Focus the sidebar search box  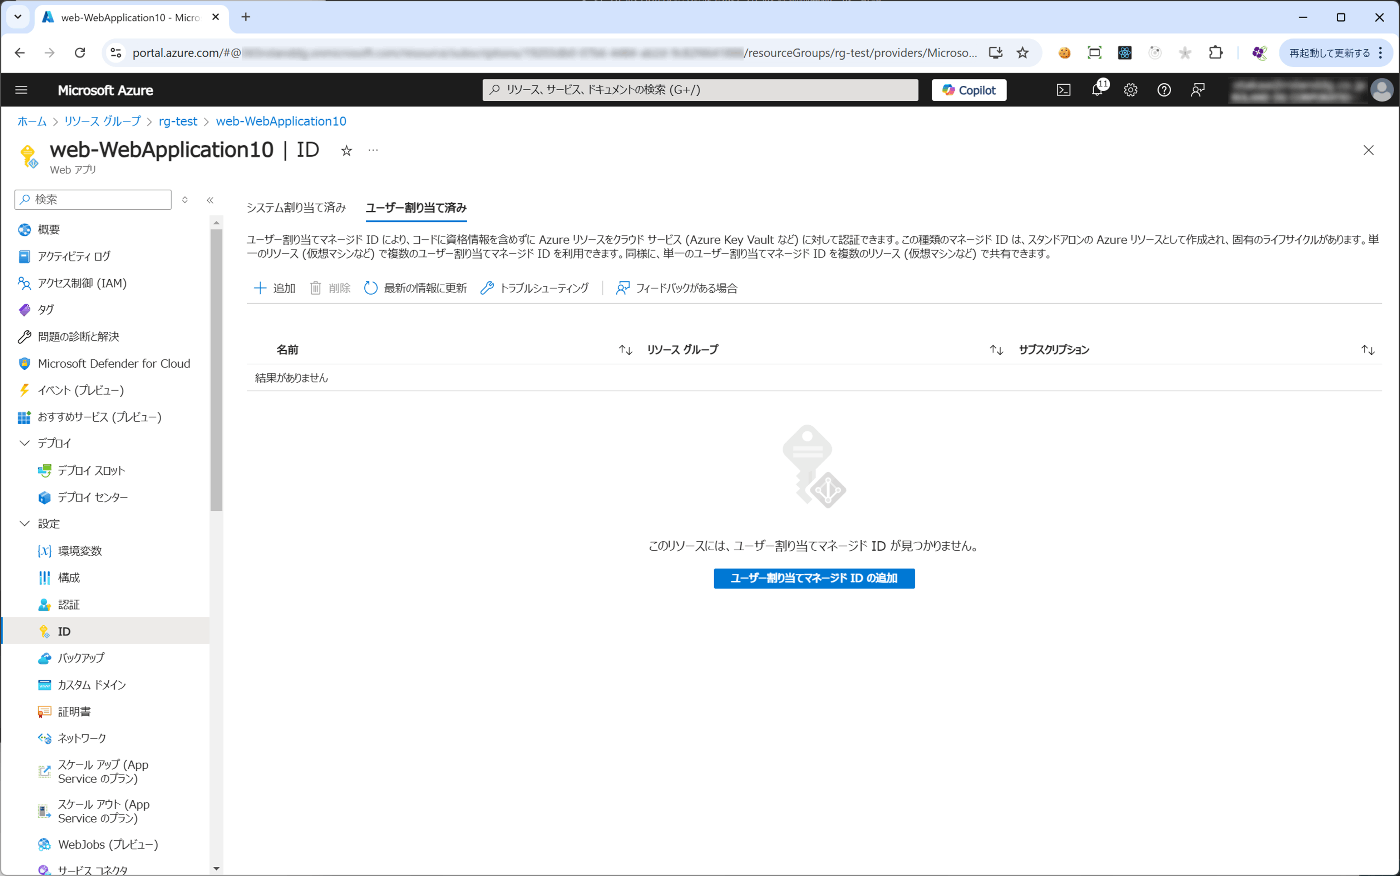(94, 200)
